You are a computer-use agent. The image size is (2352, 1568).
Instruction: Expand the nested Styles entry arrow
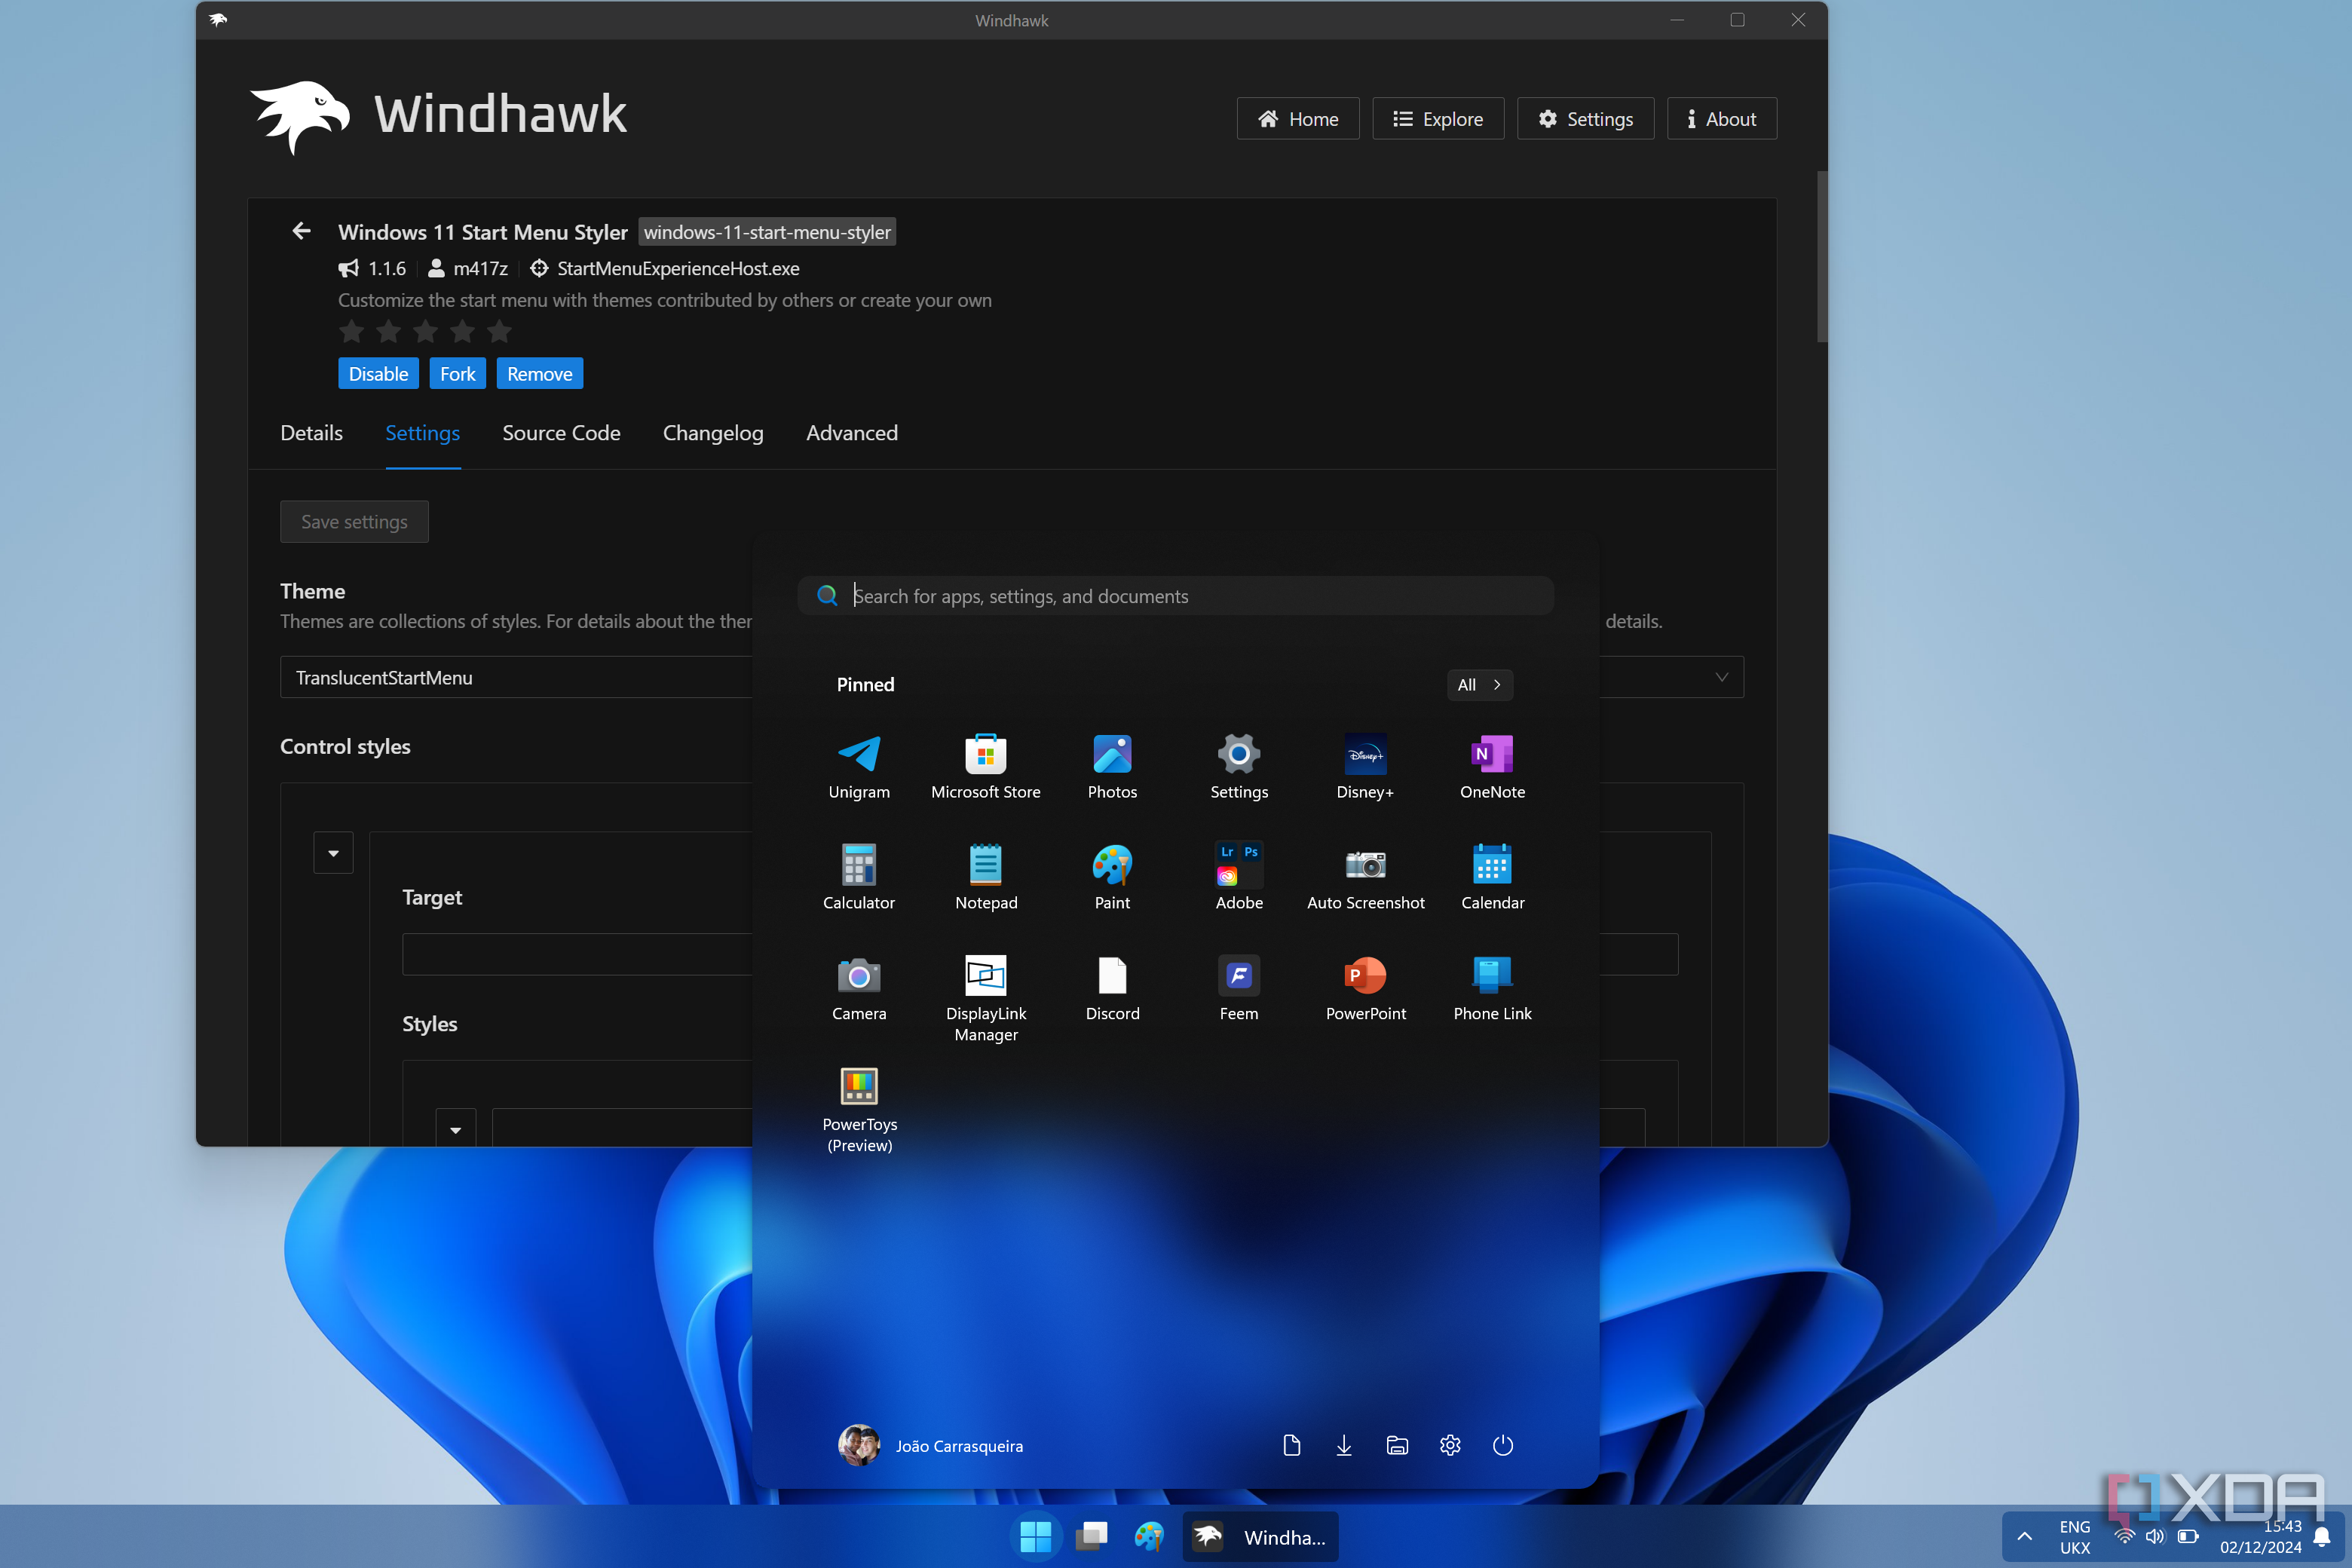[x=455, y=1129]
